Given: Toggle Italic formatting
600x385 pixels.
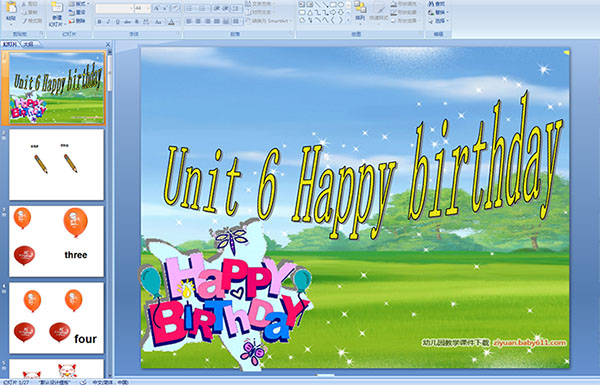Looking at the screenshot, I should coord(108,22).
